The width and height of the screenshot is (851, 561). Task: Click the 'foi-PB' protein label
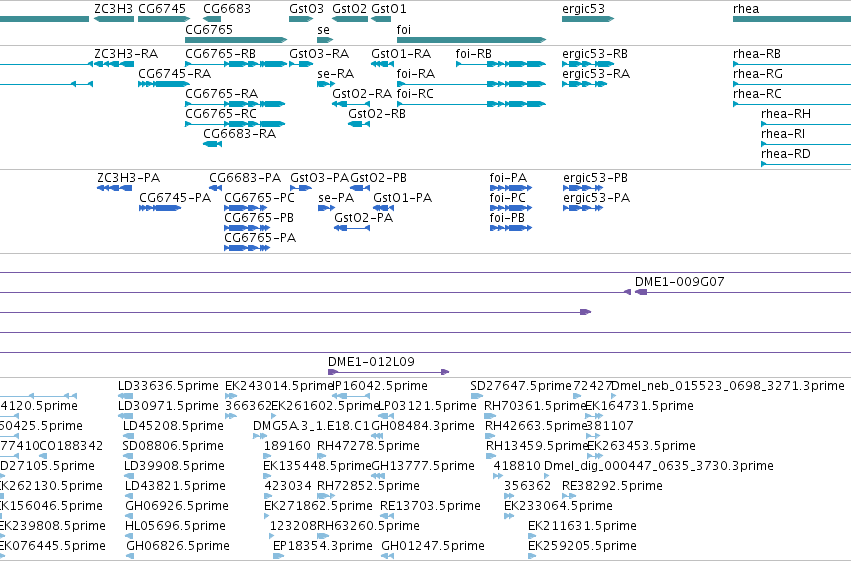507,218
